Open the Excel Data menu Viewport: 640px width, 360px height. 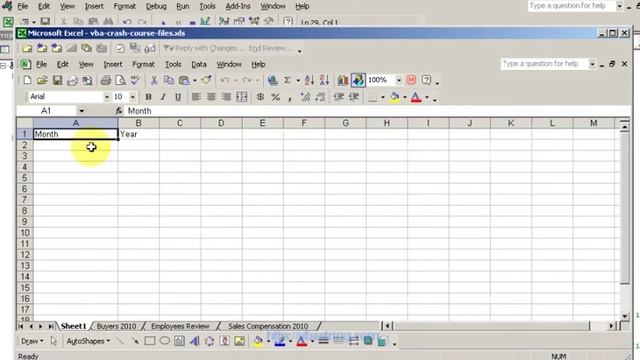point(199,64)
